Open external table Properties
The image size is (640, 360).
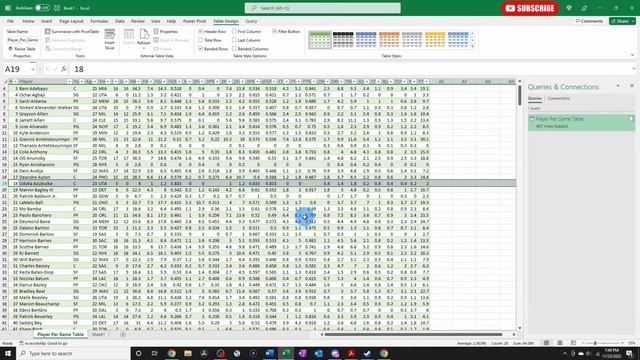click(166, 31)
